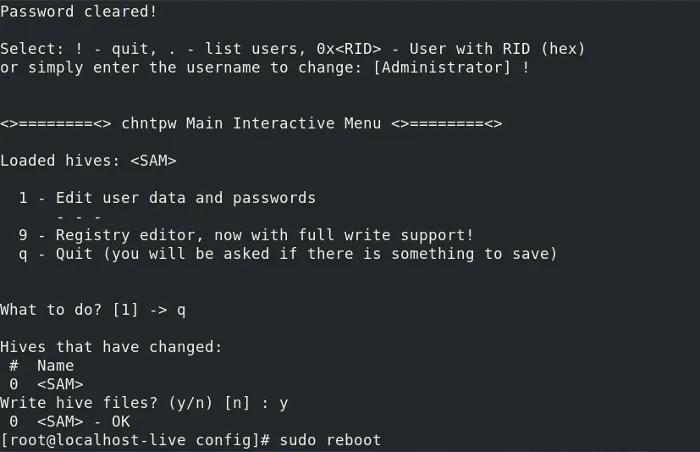
Task: Click the "or simply enter the username" text
Action: (x=130, y=67)
